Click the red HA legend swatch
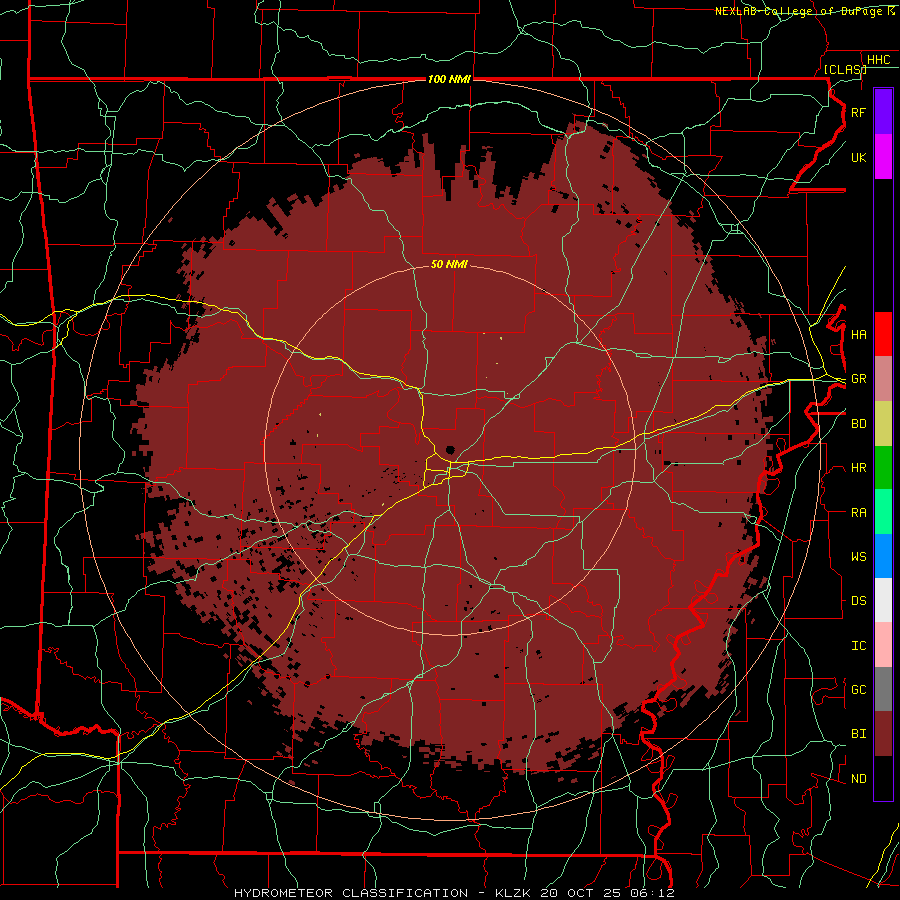Viewport: 900px width, 900px height. point(883,334)
